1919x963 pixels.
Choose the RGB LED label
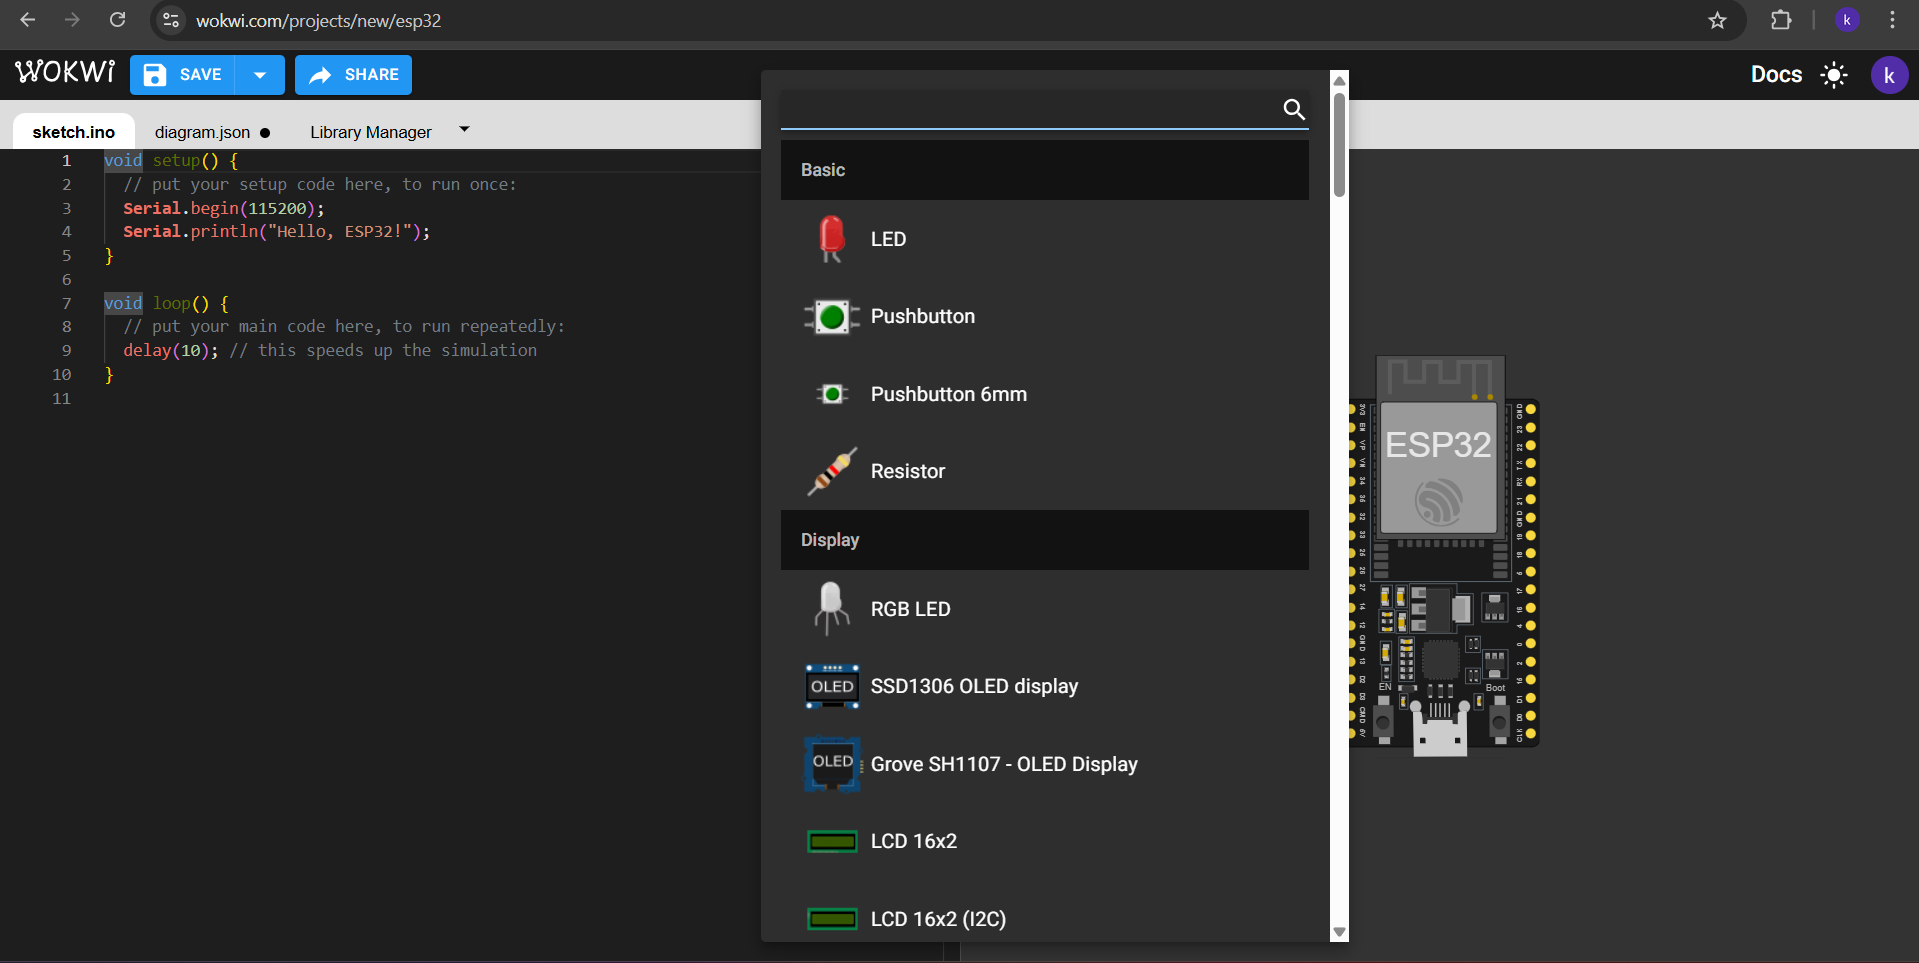(910, 609)
